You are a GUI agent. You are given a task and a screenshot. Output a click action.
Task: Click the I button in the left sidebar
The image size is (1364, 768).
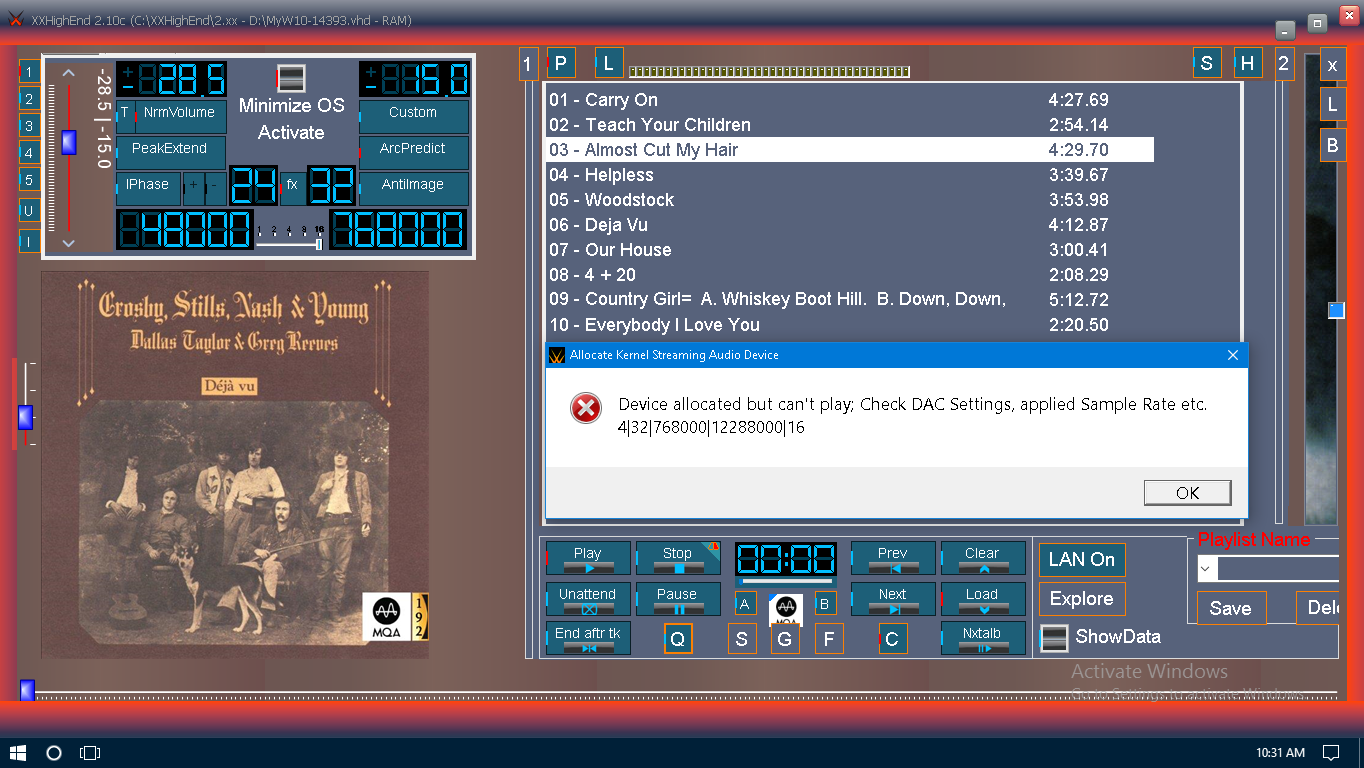pos(30,241)
